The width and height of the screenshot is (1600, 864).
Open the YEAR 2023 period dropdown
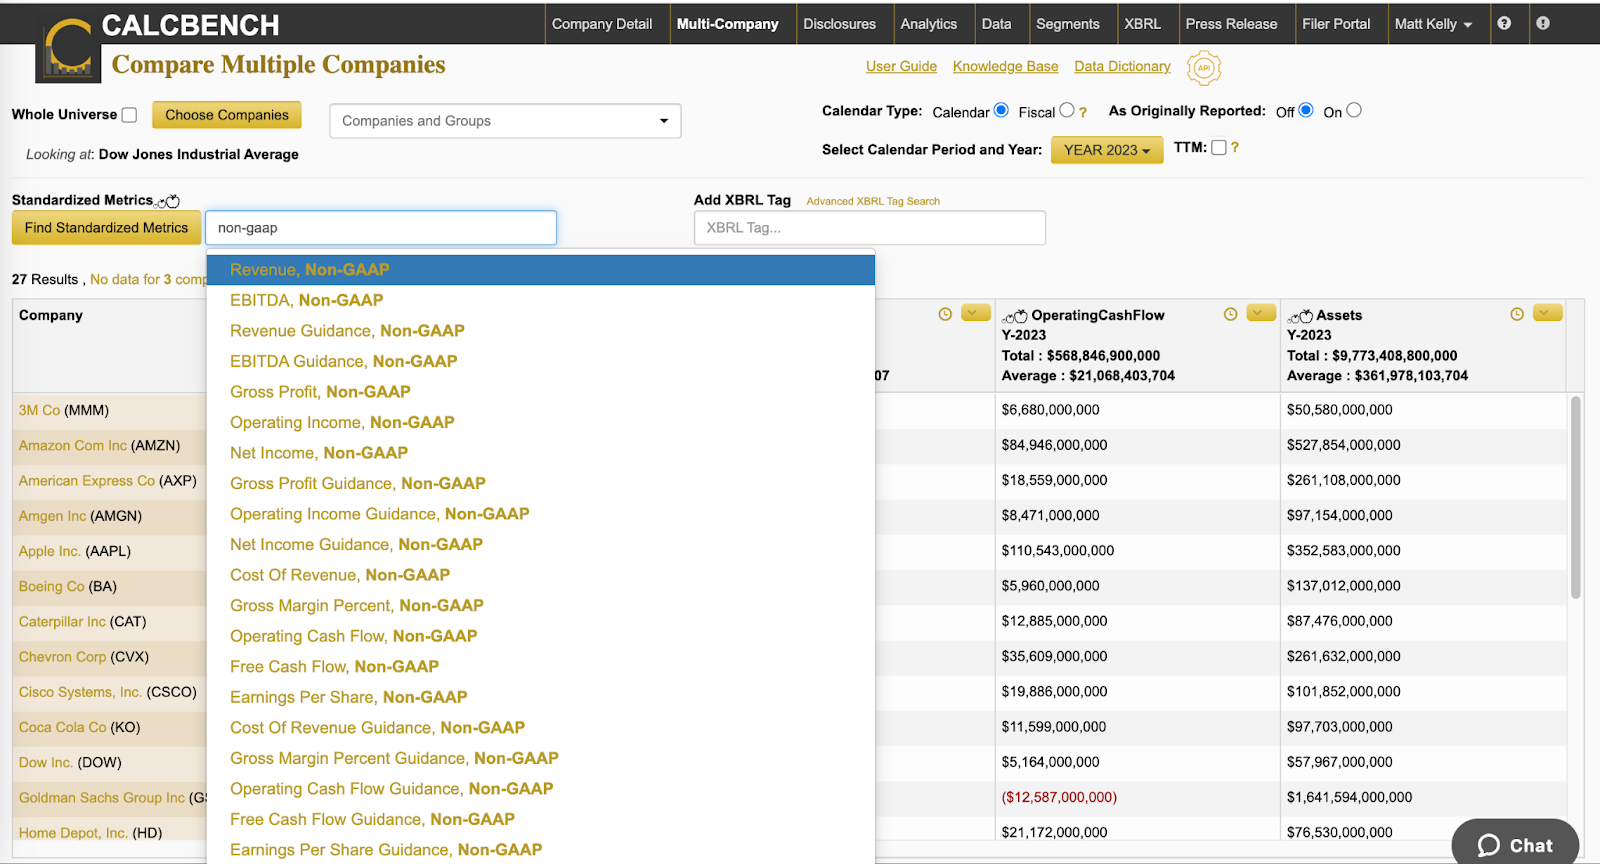(x=1107, y=150)
